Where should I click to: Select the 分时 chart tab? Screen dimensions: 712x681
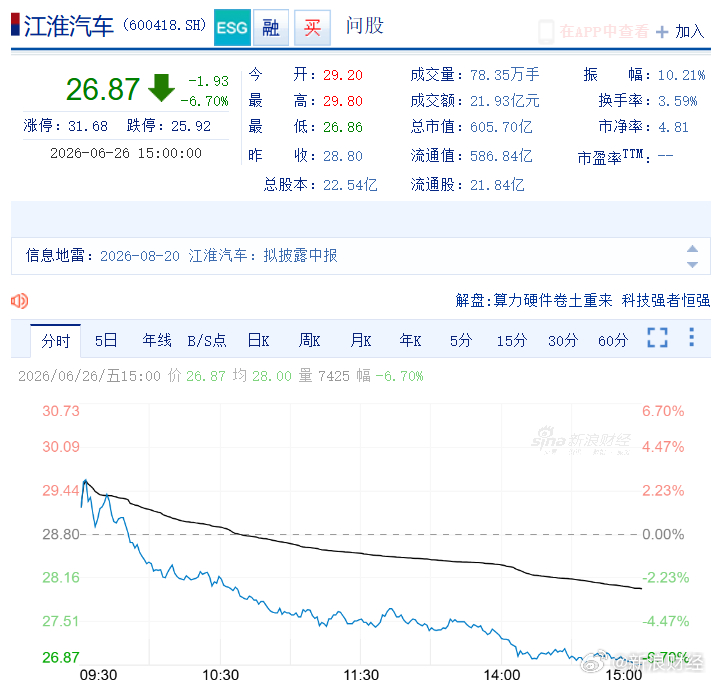coord(55,340)
